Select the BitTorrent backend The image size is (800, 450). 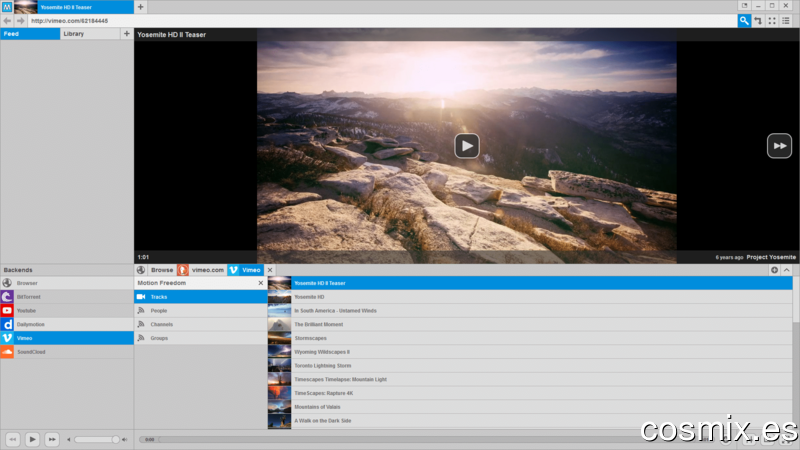point(67,296)
